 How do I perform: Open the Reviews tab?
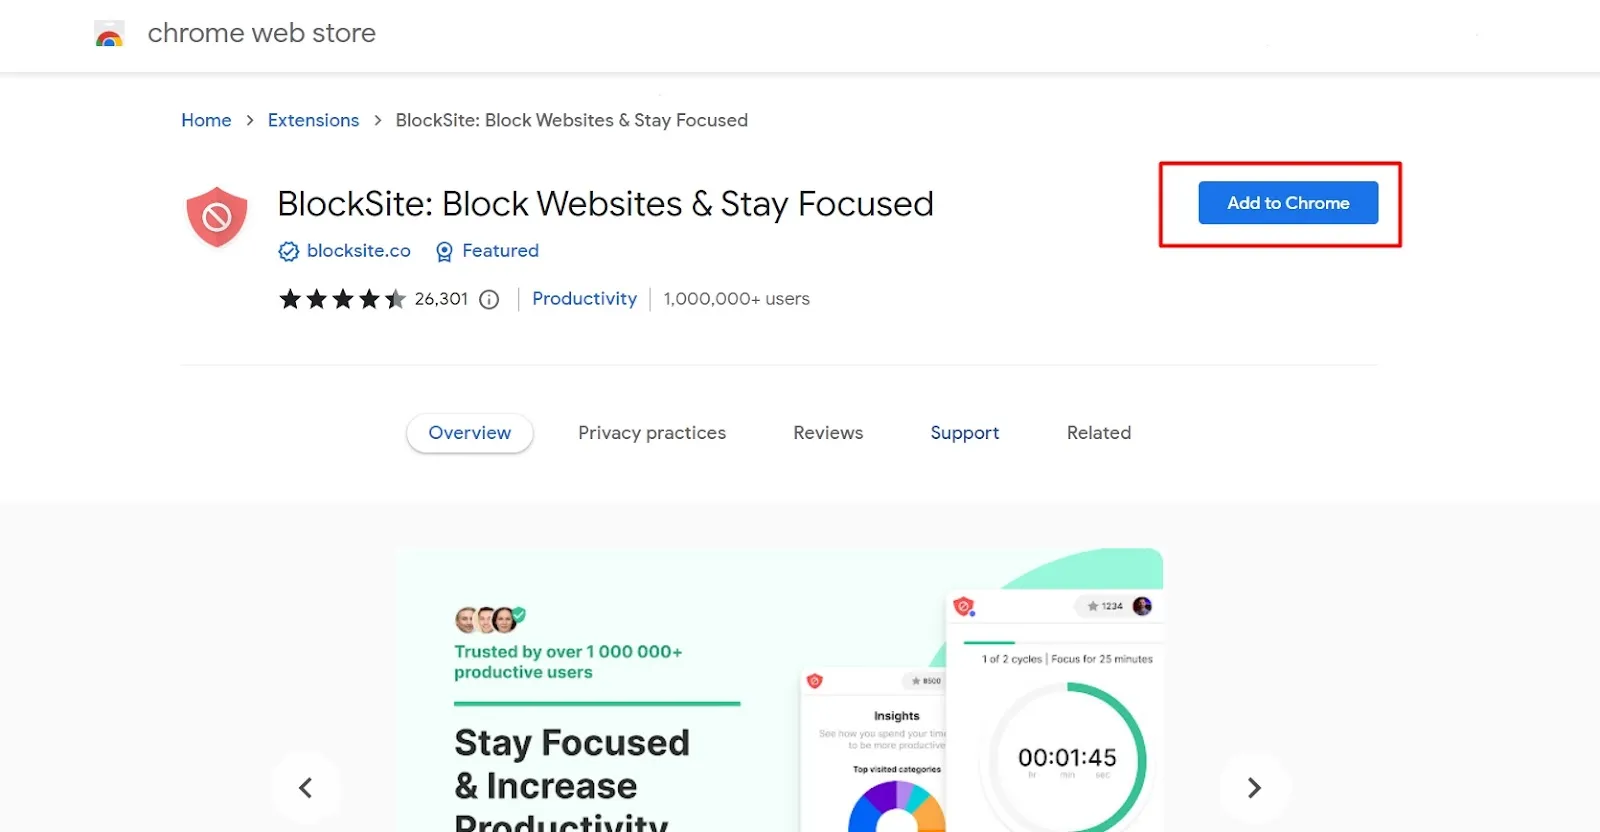(x=828, y=433)
